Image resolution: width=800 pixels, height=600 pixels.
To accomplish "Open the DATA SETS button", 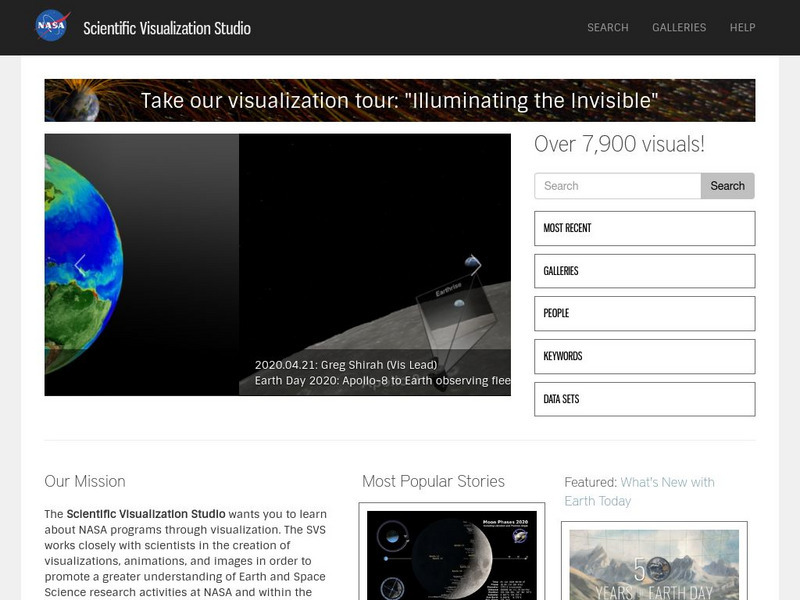I will point(644,399).
